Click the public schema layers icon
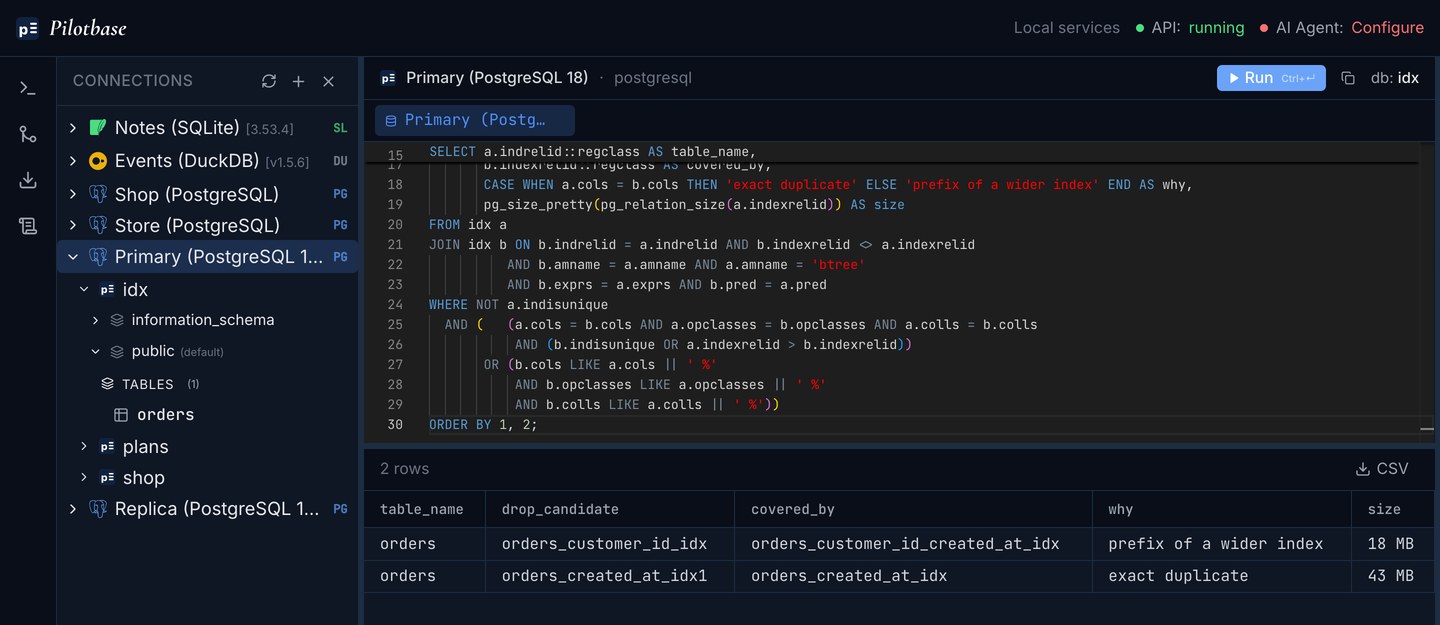 [x=117, y=352]
